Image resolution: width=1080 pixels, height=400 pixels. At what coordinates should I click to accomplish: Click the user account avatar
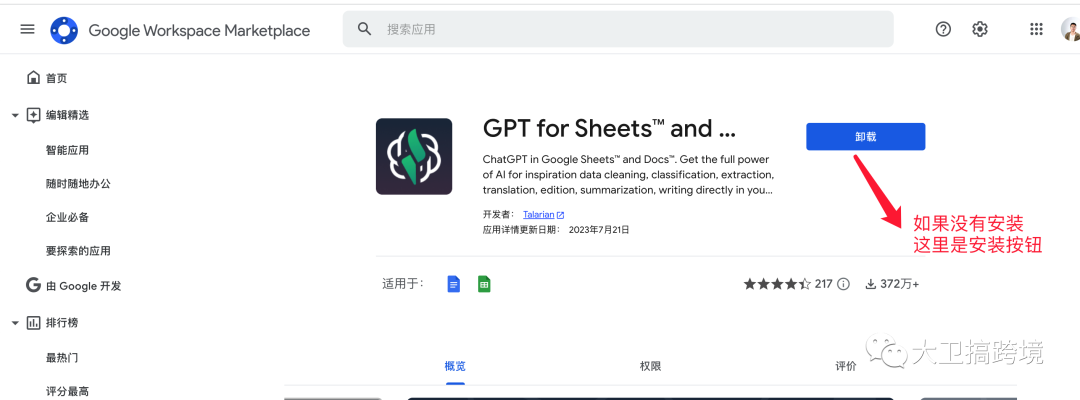[1071, 30]
